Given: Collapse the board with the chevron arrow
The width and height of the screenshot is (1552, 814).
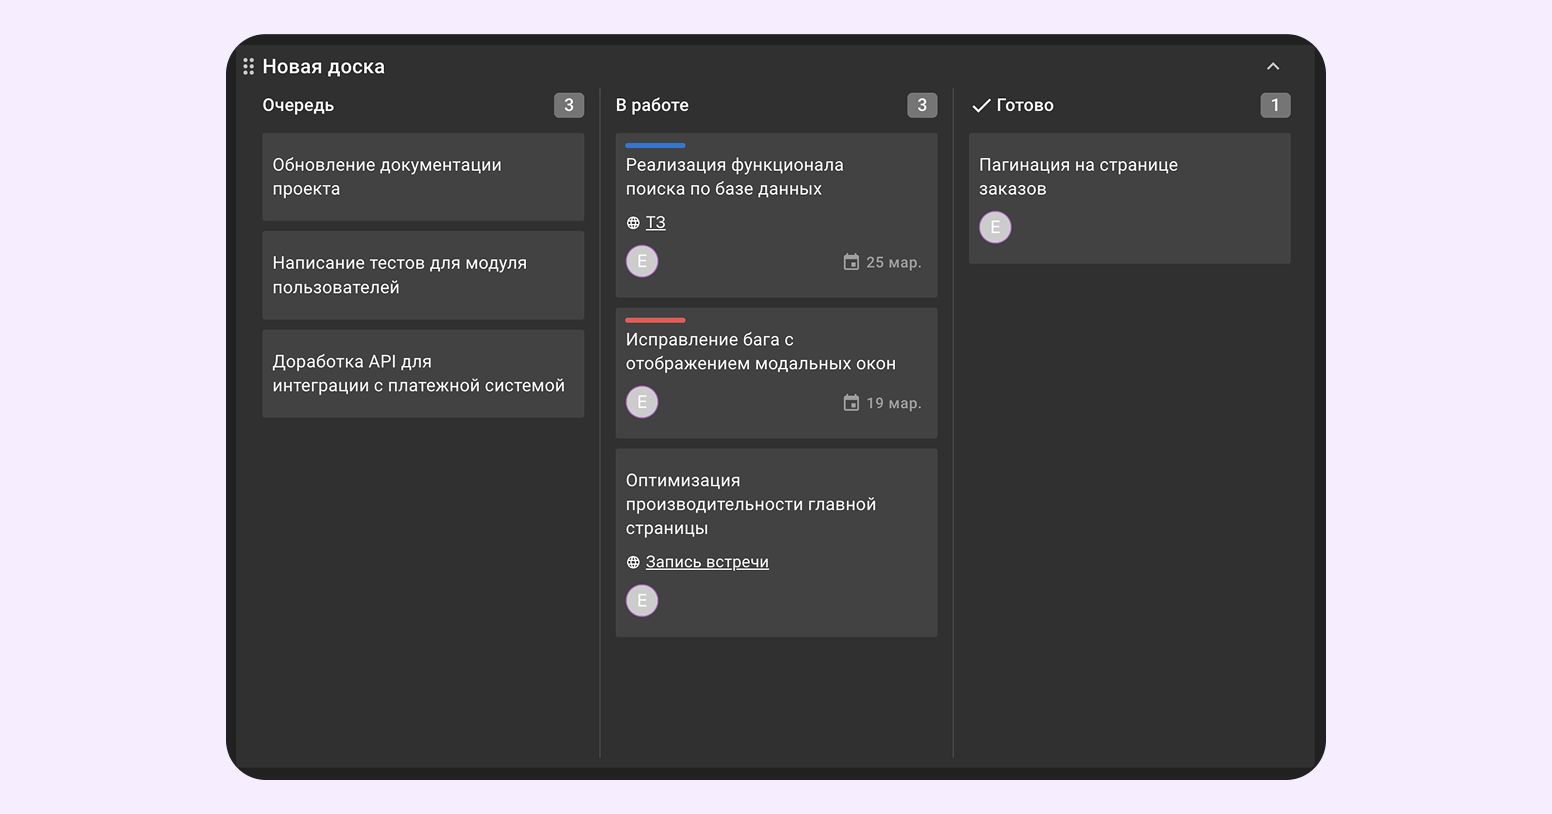Looking at the screenshot, I should pyautogui.click(x=1273, y=66).
